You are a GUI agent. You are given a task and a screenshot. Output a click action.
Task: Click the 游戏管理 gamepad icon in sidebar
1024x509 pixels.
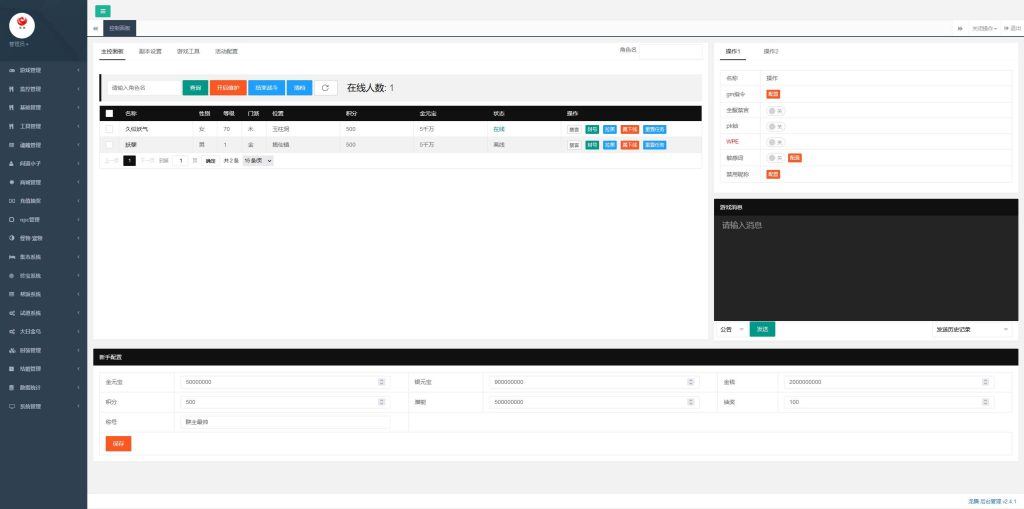pos(11,71)
